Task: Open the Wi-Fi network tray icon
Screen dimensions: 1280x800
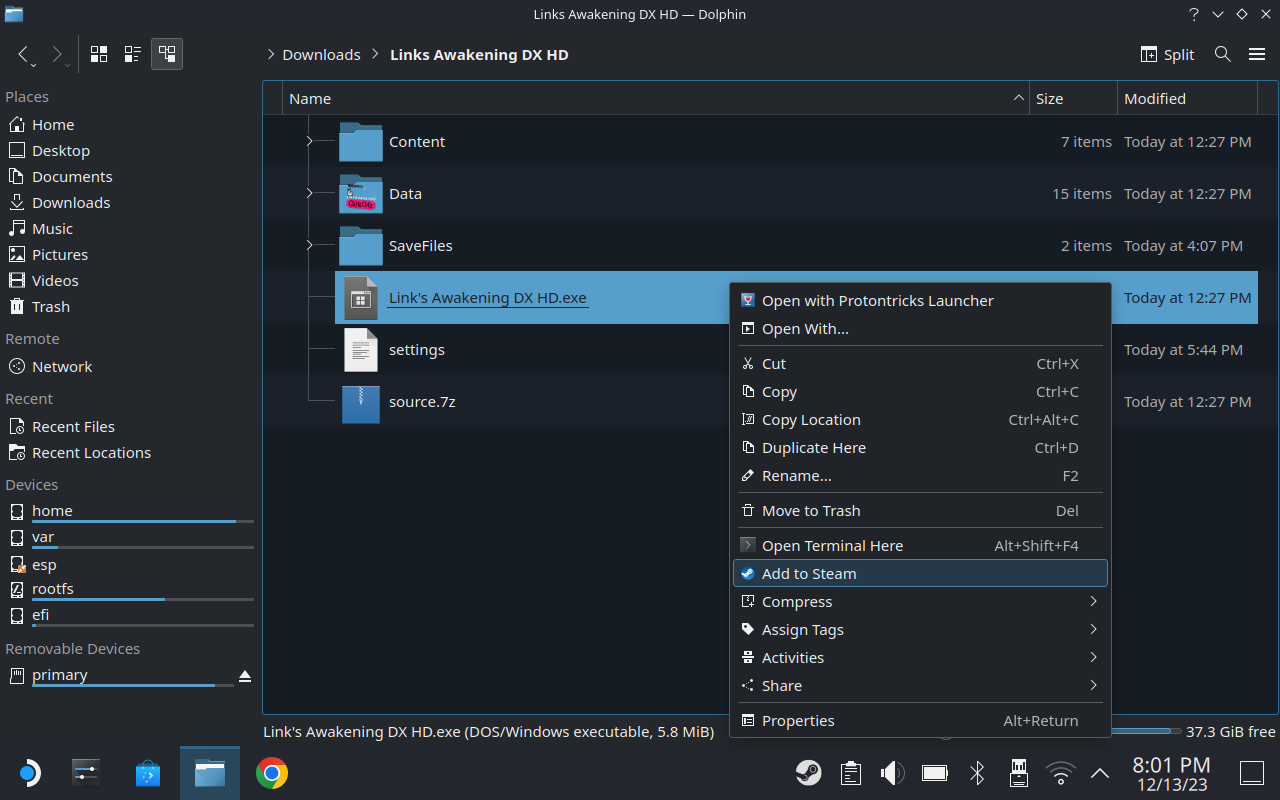Action: [x=1060, y=773]
